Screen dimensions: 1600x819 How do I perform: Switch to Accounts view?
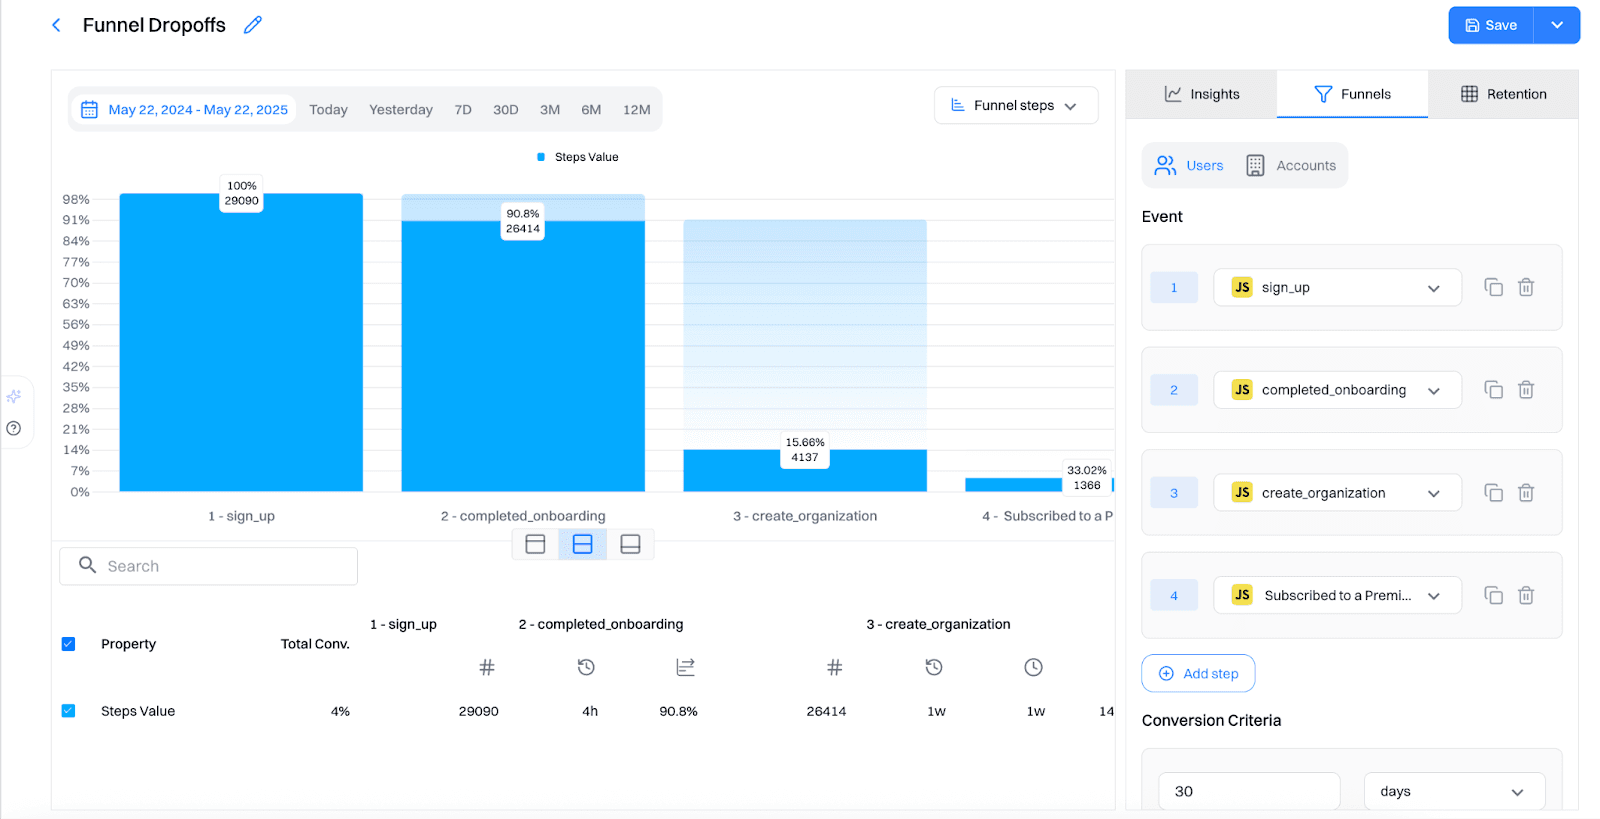click(1291, 166)
